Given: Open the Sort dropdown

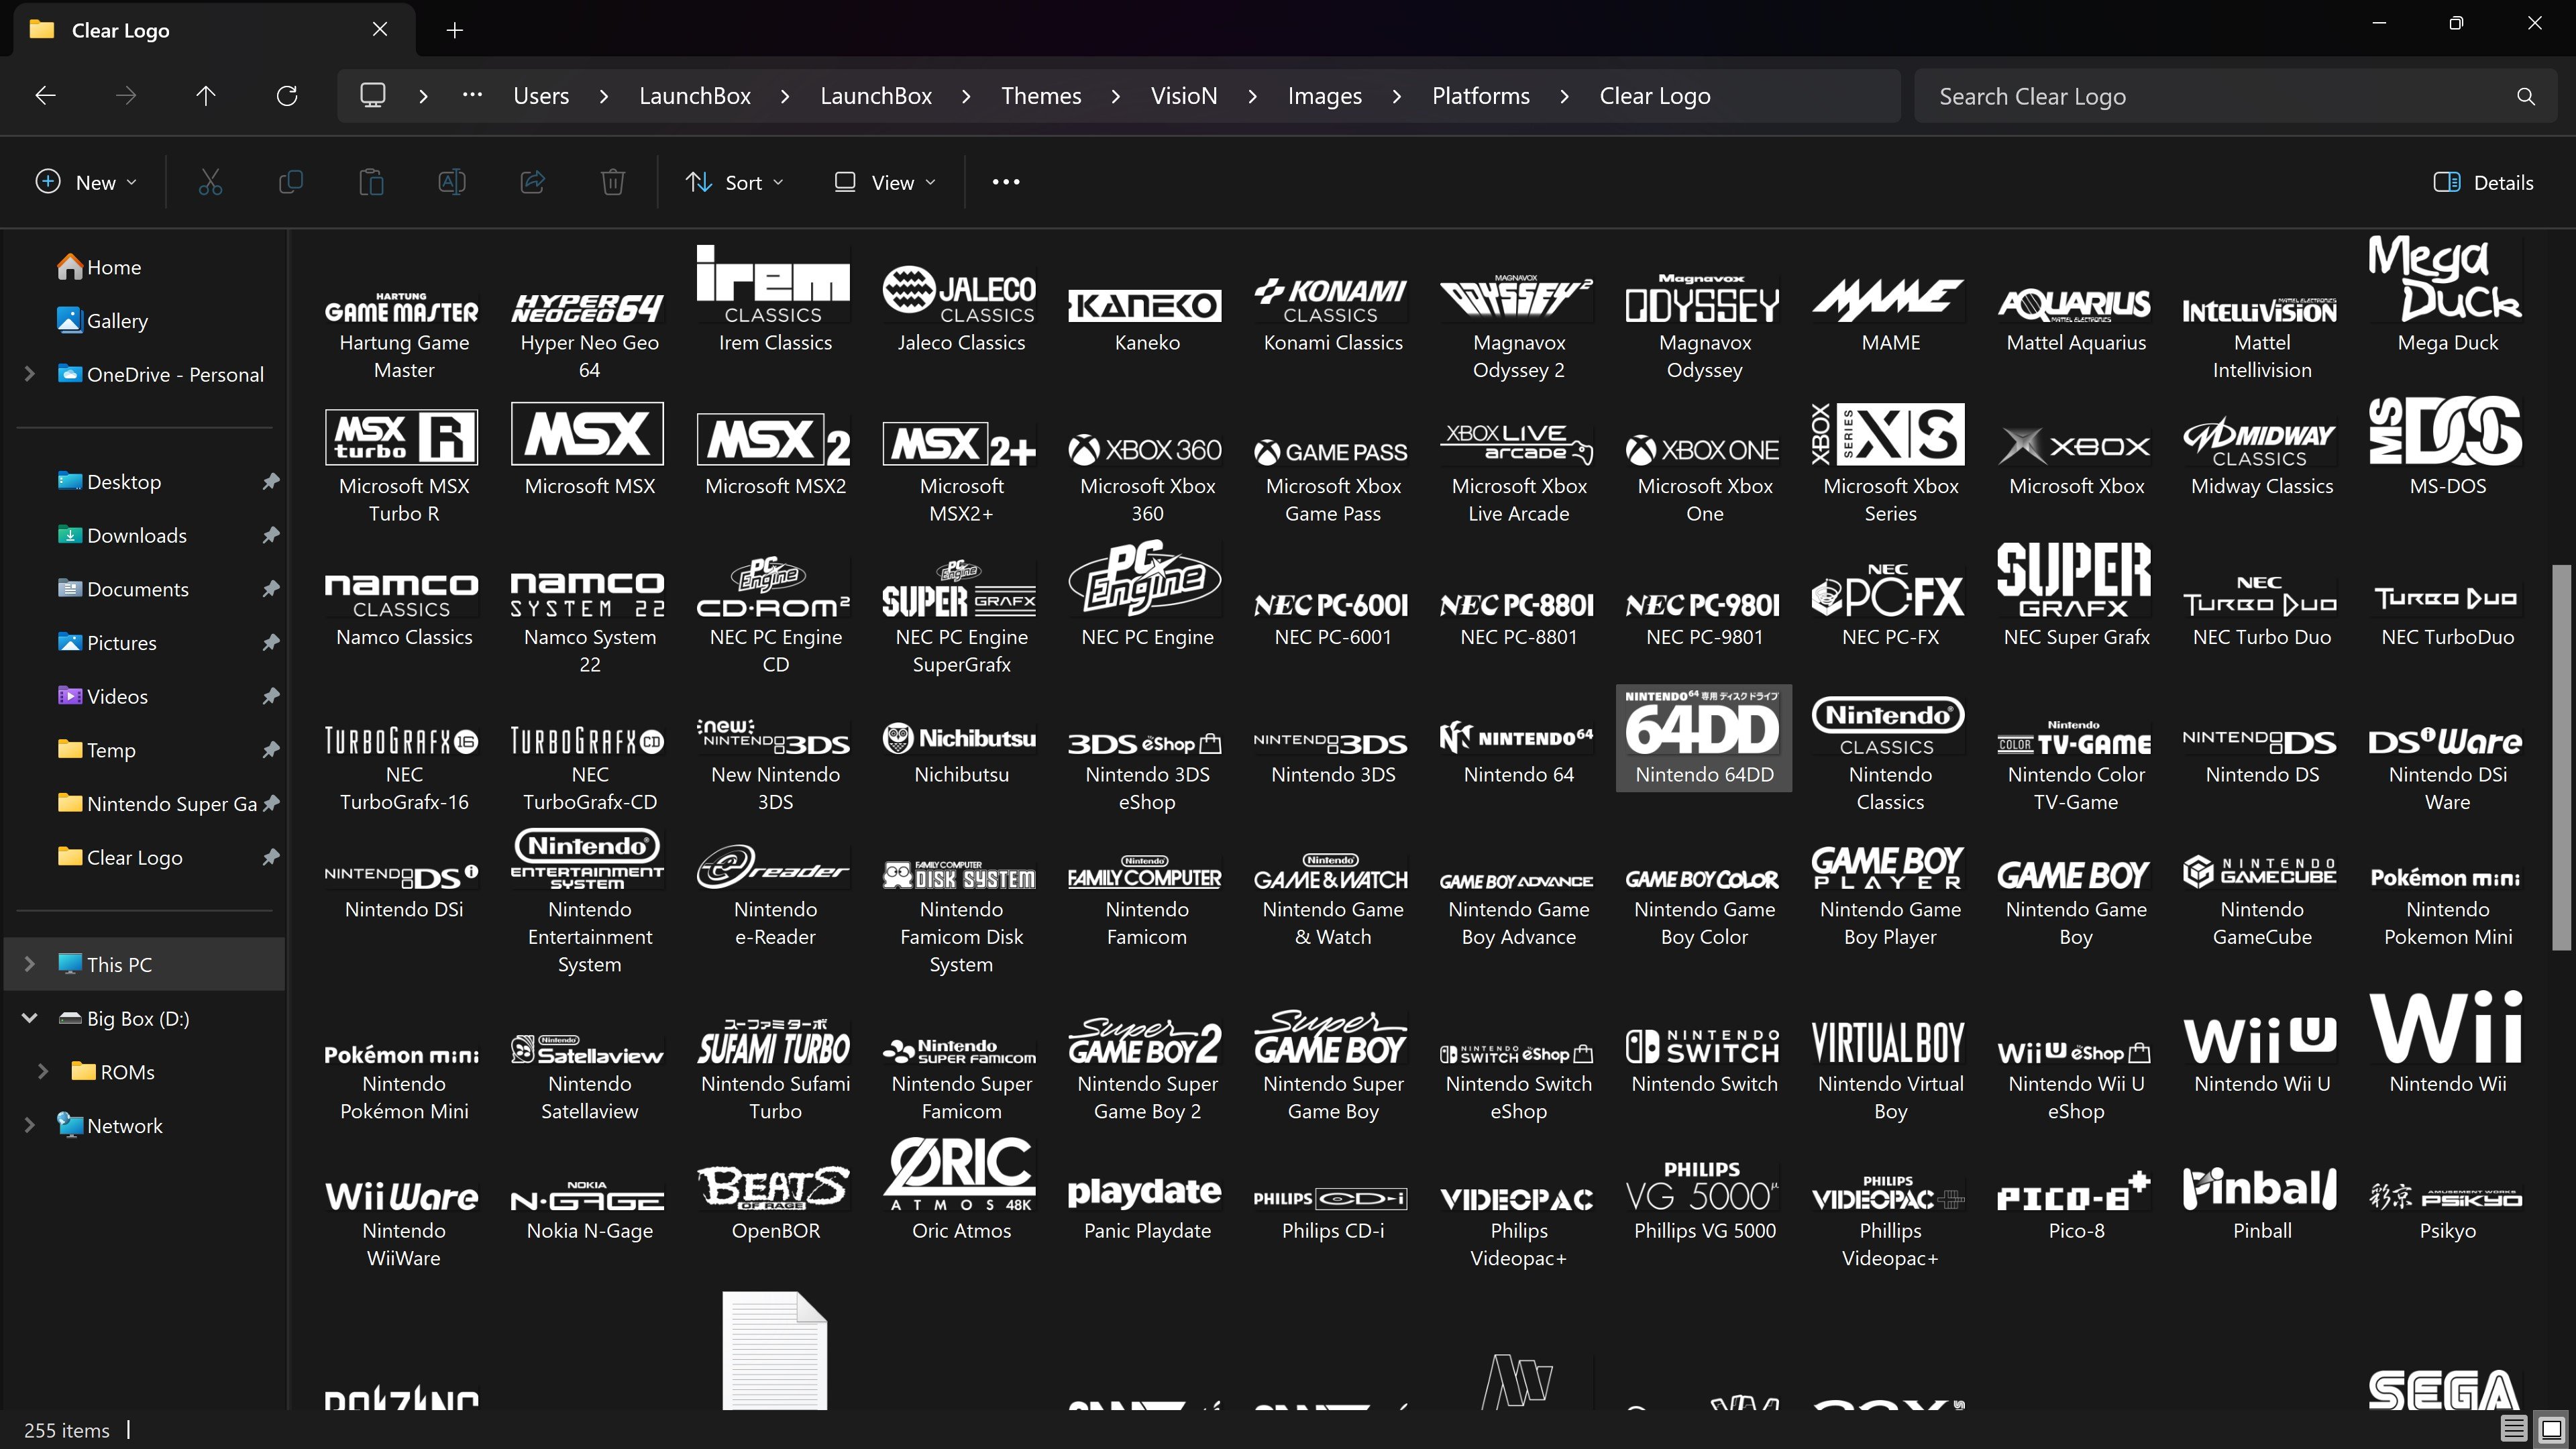Looking at the screenshot, I should pos(735,182).
